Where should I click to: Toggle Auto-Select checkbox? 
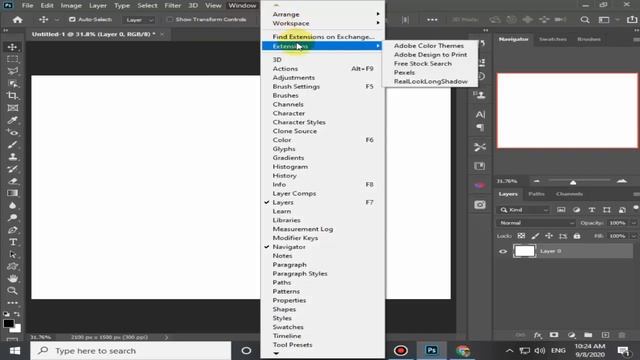pos(72,20)
